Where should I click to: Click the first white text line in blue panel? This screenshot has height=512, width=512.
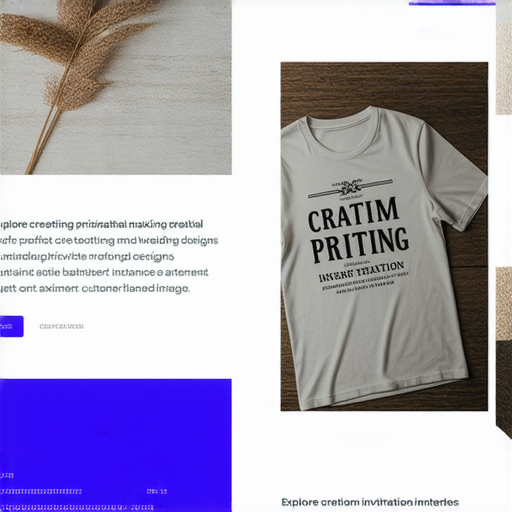[x=7, y=475]
